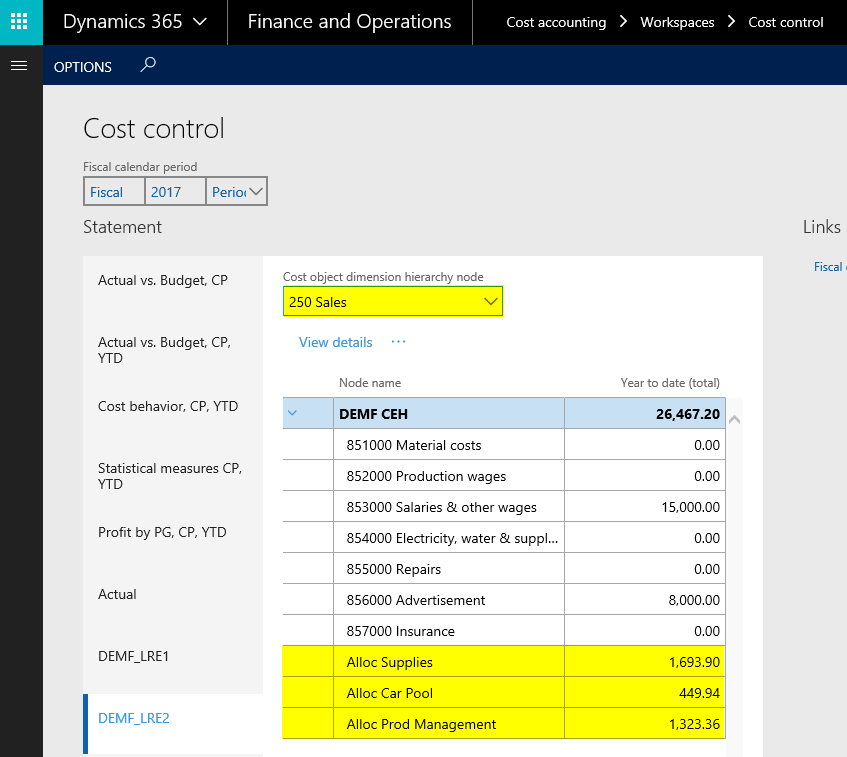
Task: Switch to Cost behavior, CP, YTD tab
Action: click(x=168, y=406)
